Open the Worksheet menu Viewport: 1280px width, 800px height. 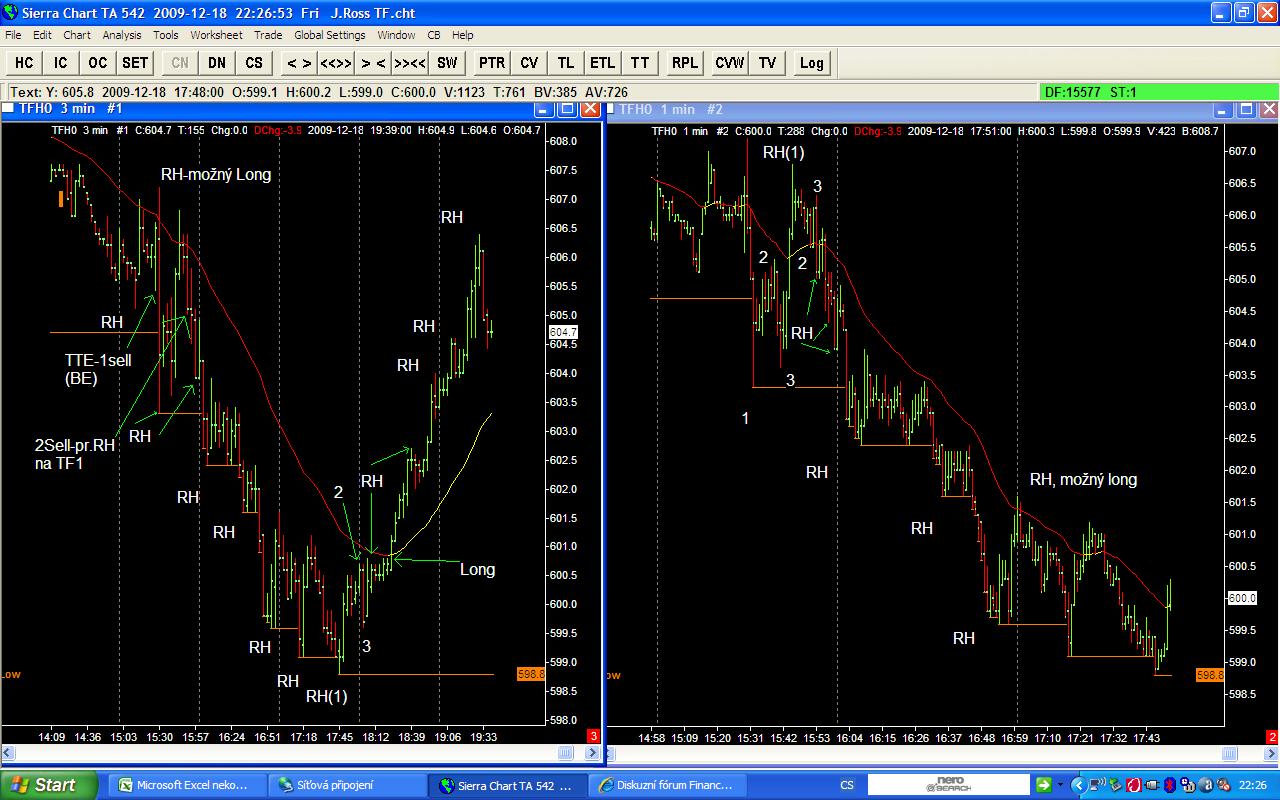216,35
